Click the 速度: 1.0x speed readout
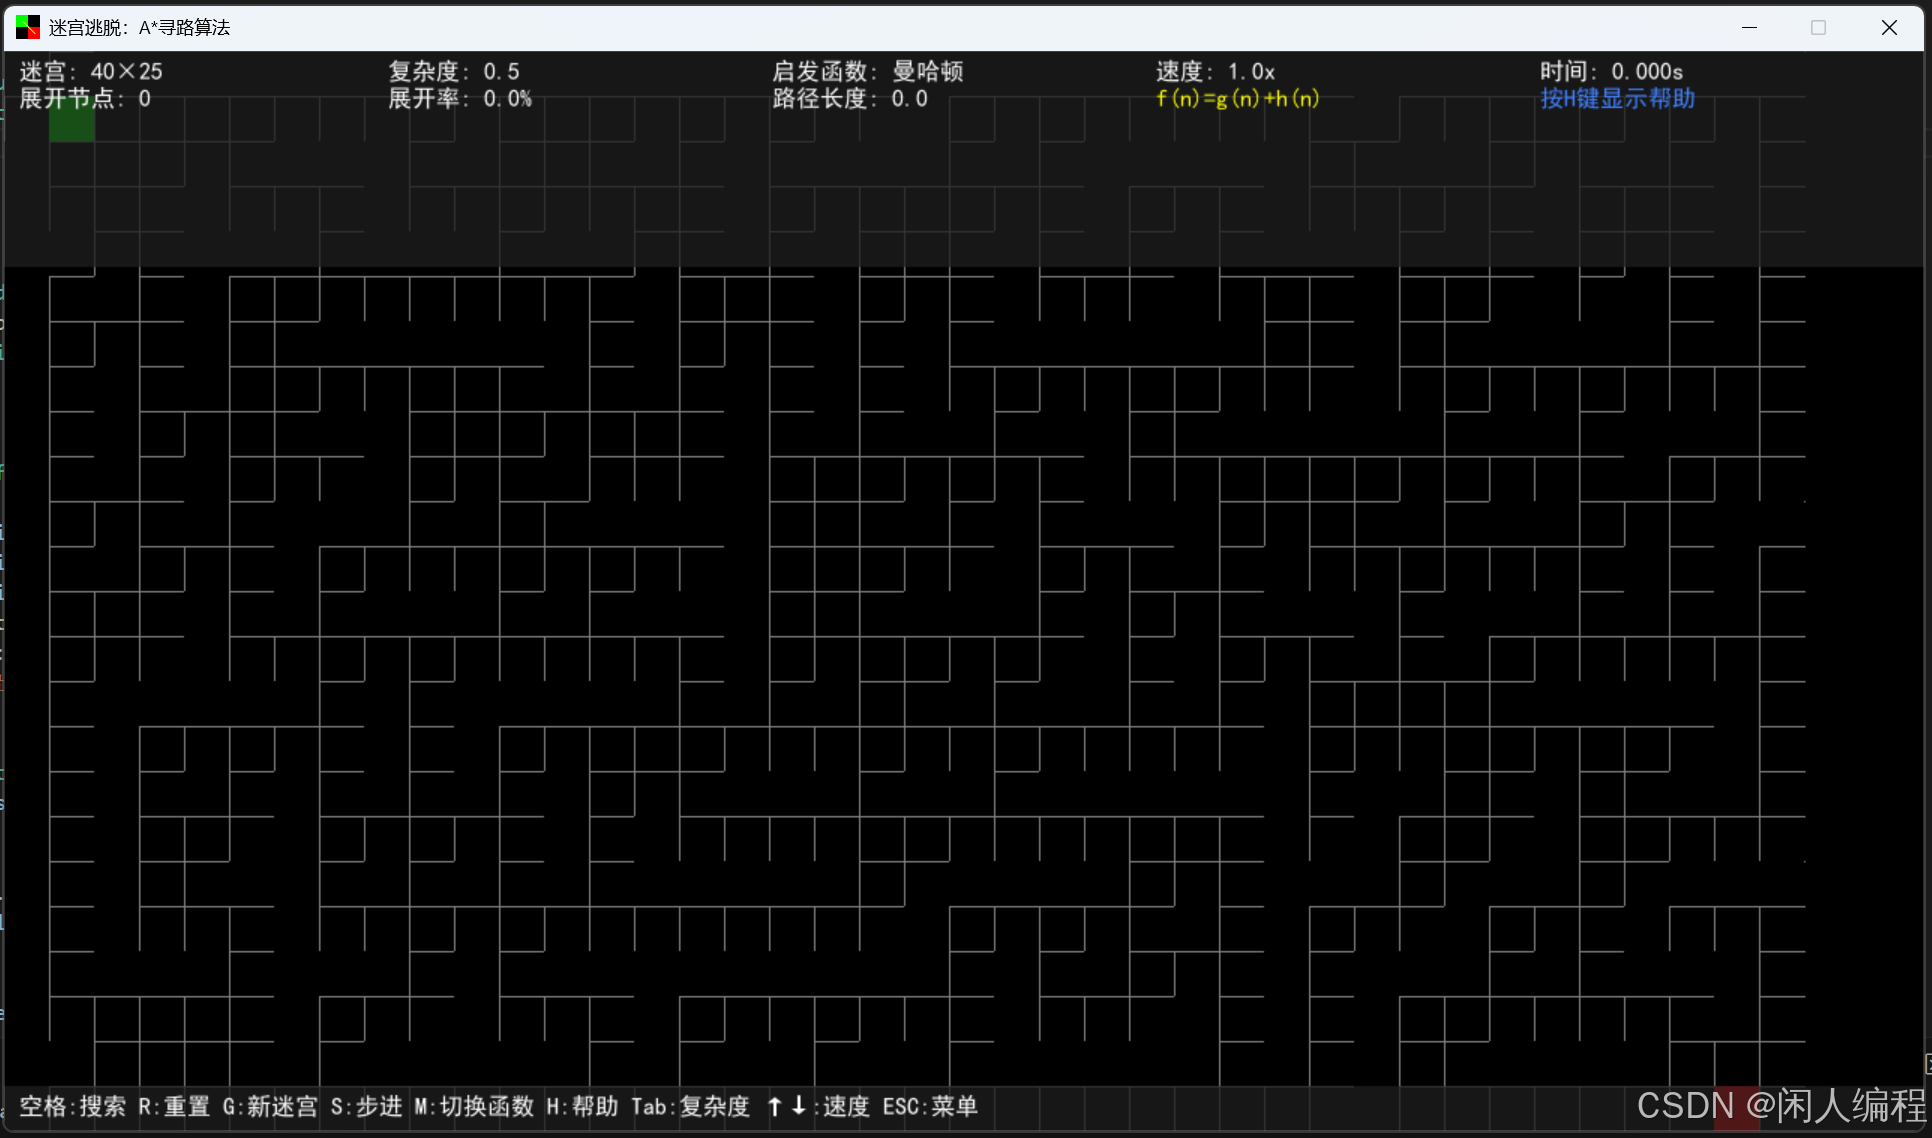The height and width of the screenshot is (1138, 1932). [x=1215, y=72]
